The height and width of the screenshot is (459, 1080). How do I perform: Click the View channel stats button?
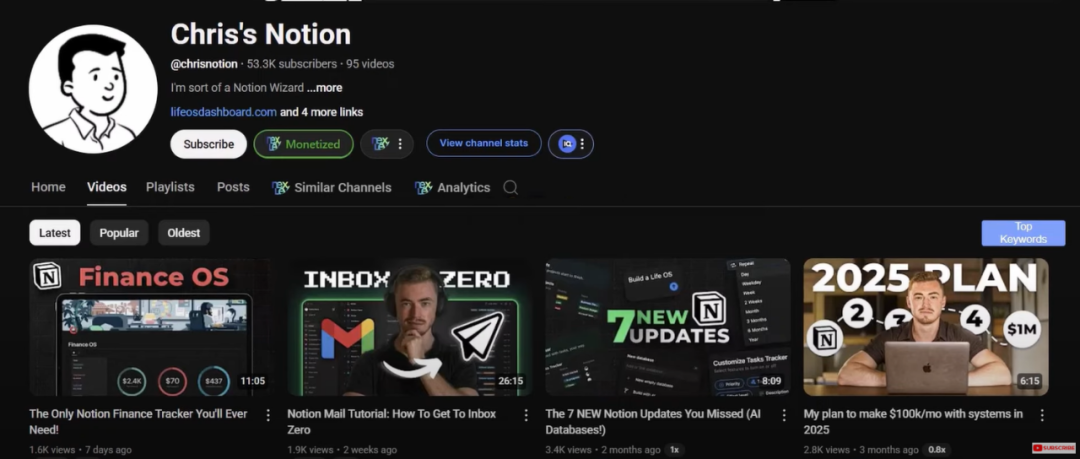[484, 143]
